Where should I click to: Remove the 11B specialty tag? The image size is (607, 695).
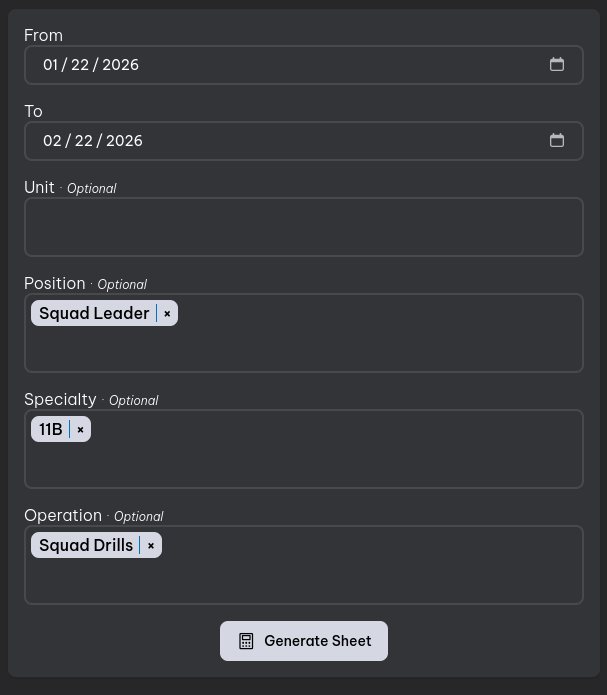click(80, 430)
